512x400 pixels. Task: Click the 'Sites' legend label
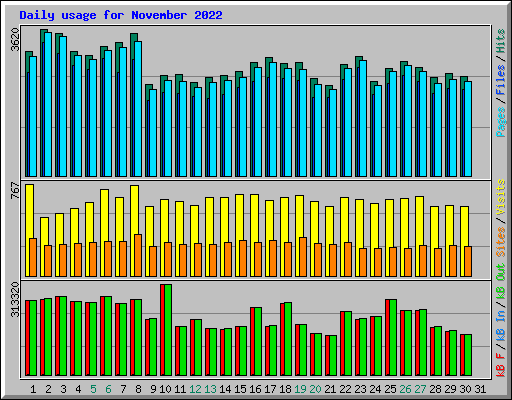coord(501,242)
